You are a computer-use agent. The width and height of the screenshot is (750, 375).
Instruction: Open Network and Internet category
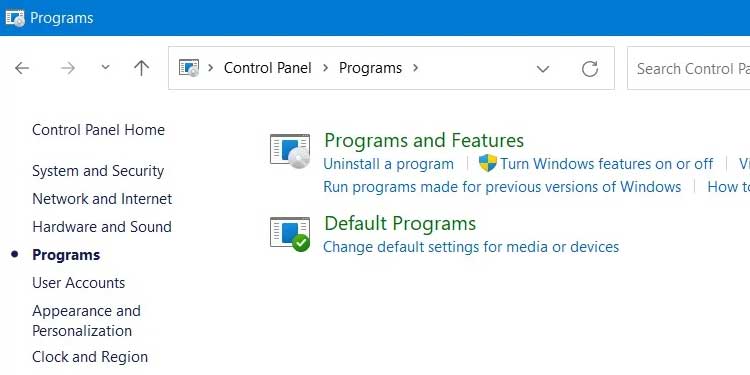[102, 199]
